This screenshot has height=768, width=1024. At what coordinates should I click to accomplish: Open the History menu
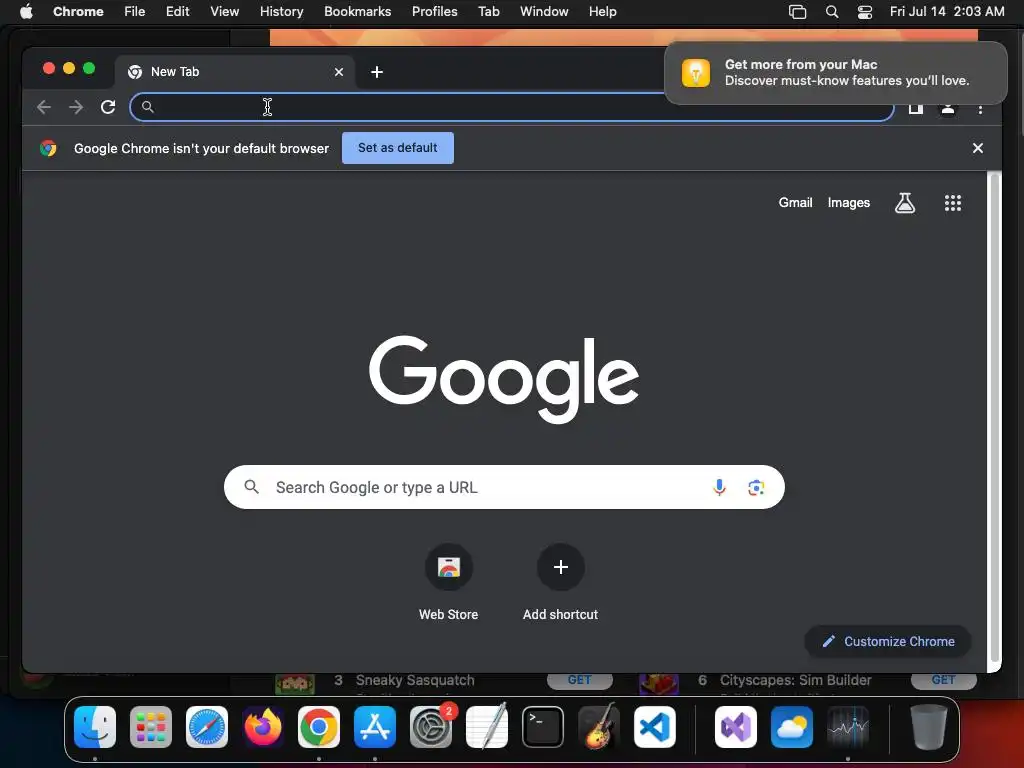coord(281,12)
